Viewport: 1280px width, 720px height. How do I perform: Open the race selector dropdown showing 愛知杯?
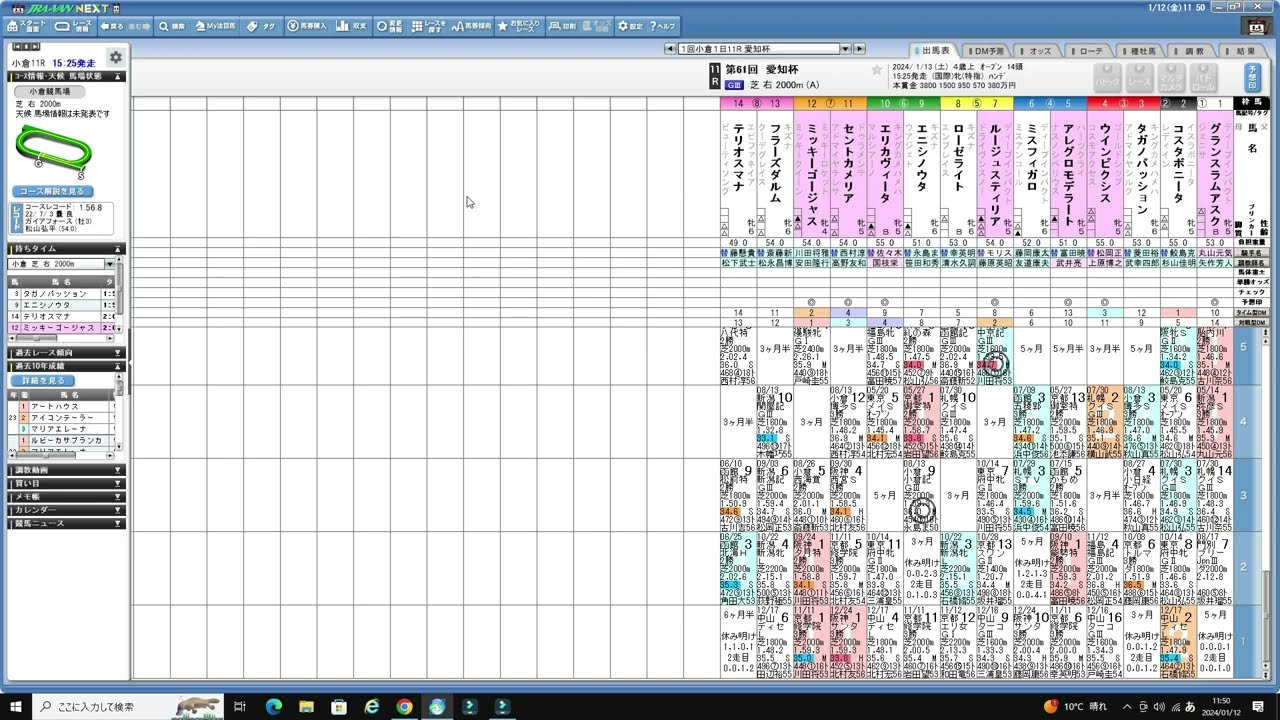[843, 46]
